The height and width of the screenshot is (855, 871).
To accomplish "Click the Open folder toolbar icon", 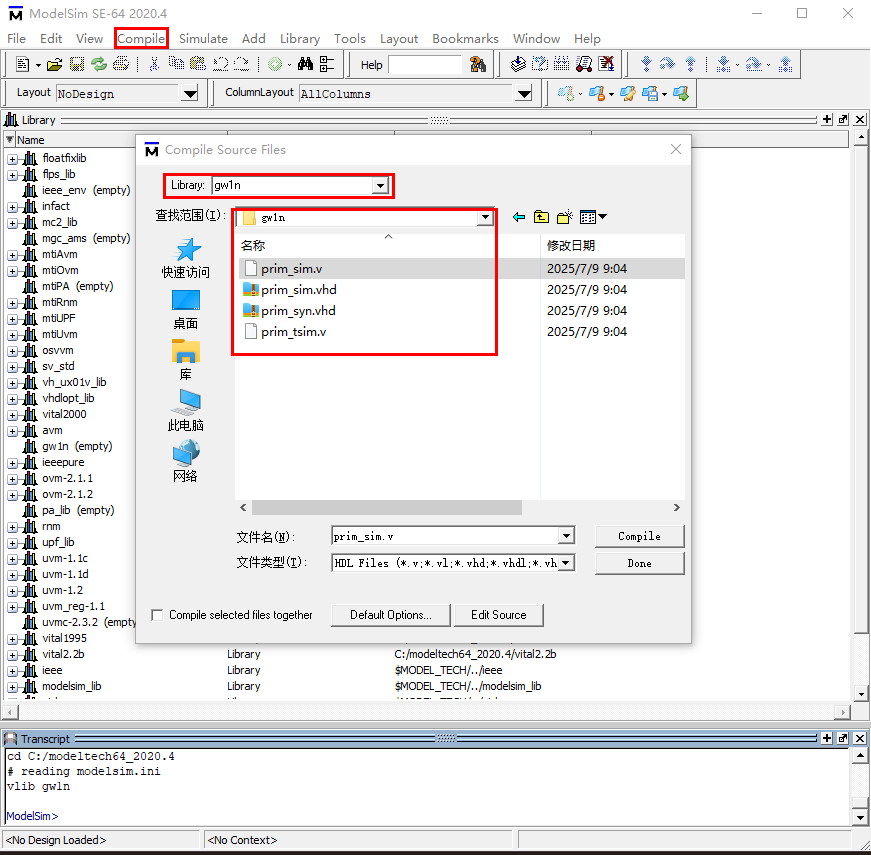I will click(54, 64).
